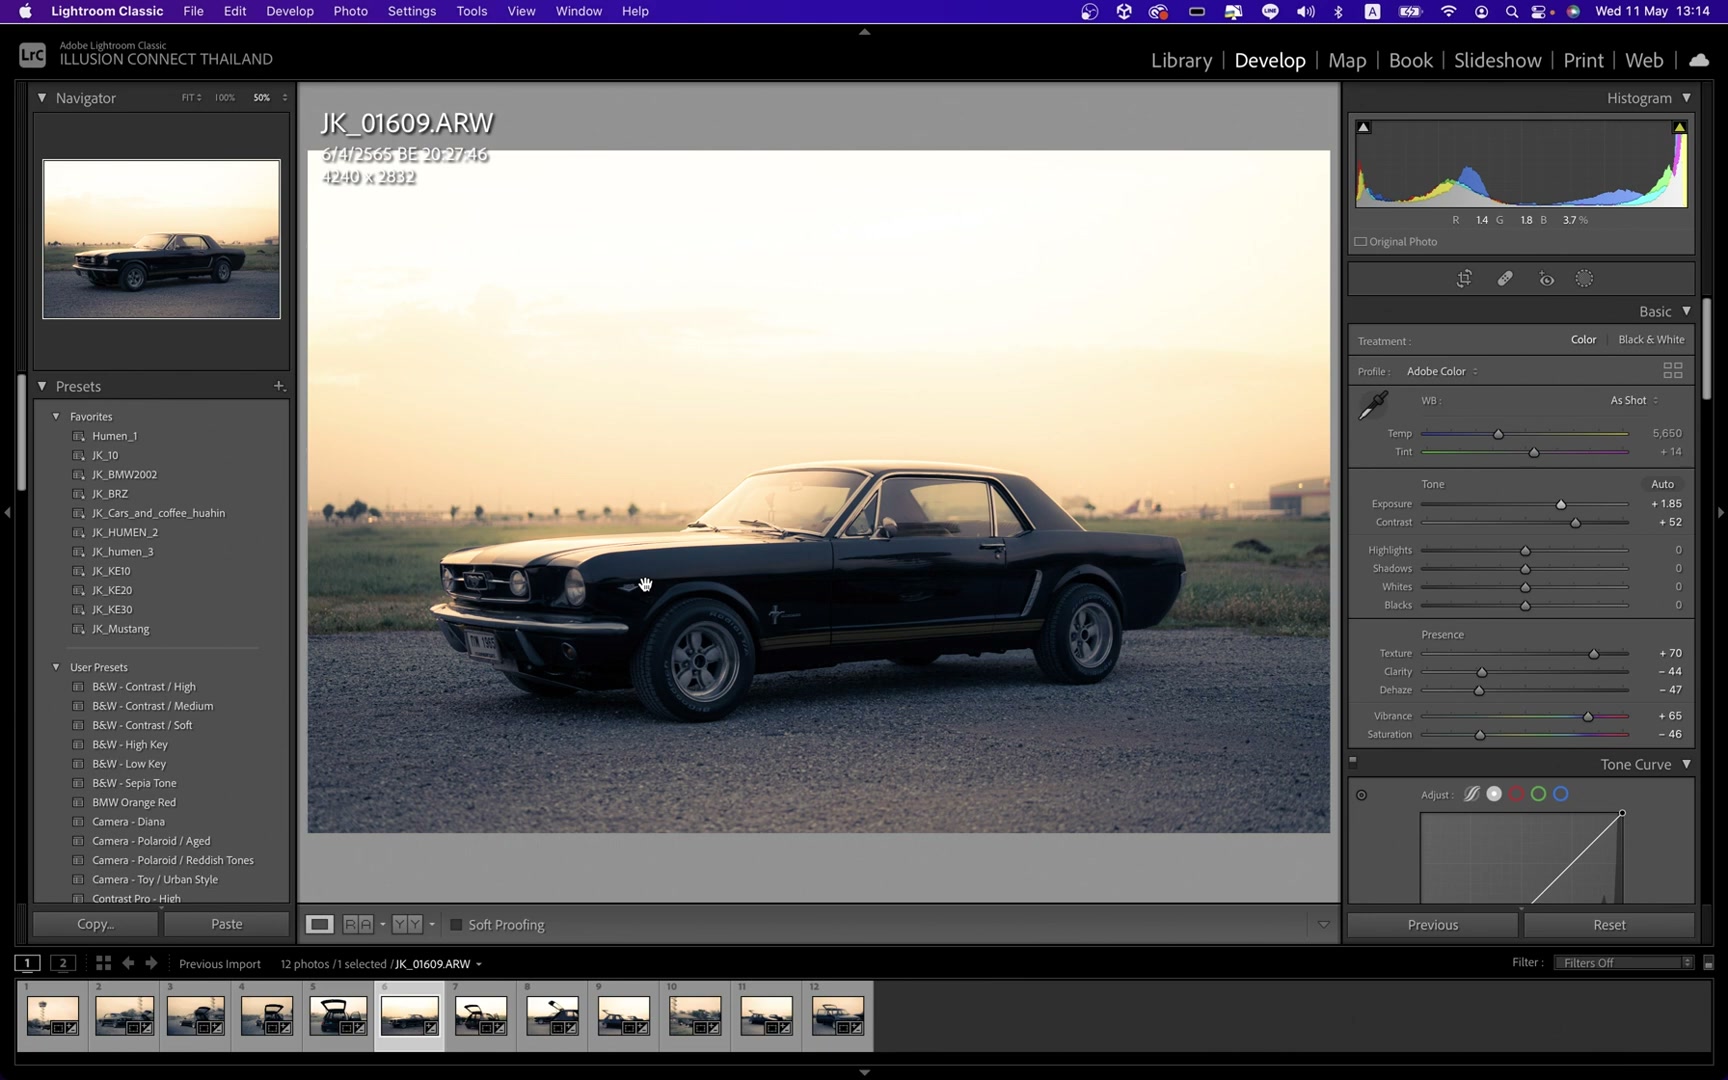This screenshot has width=1728, height=1080.
Task: Toggle the filter switch beside Filters Off
Action: 1708,963
